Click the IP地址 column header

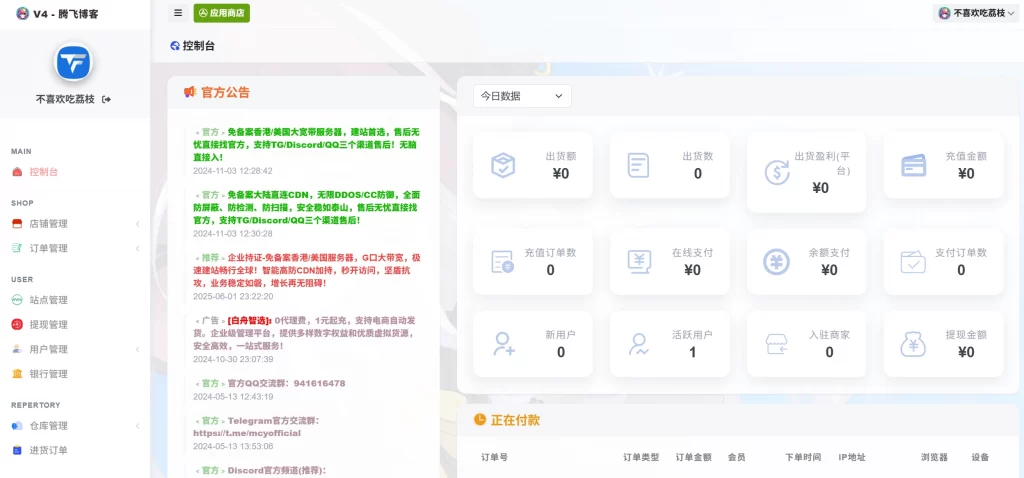click(x=852, y=458)
